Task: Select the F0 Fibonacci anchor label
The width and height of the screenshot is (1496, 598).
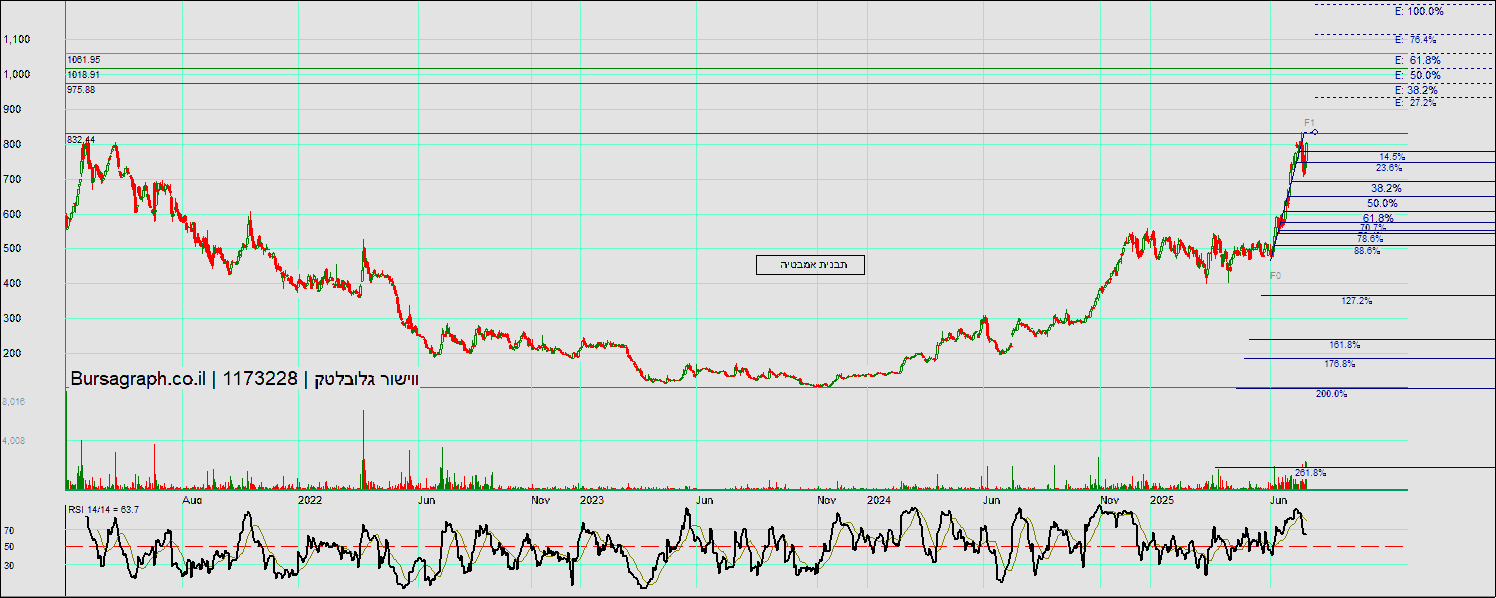Action: pyautogui.click(x=1275, y=274)
